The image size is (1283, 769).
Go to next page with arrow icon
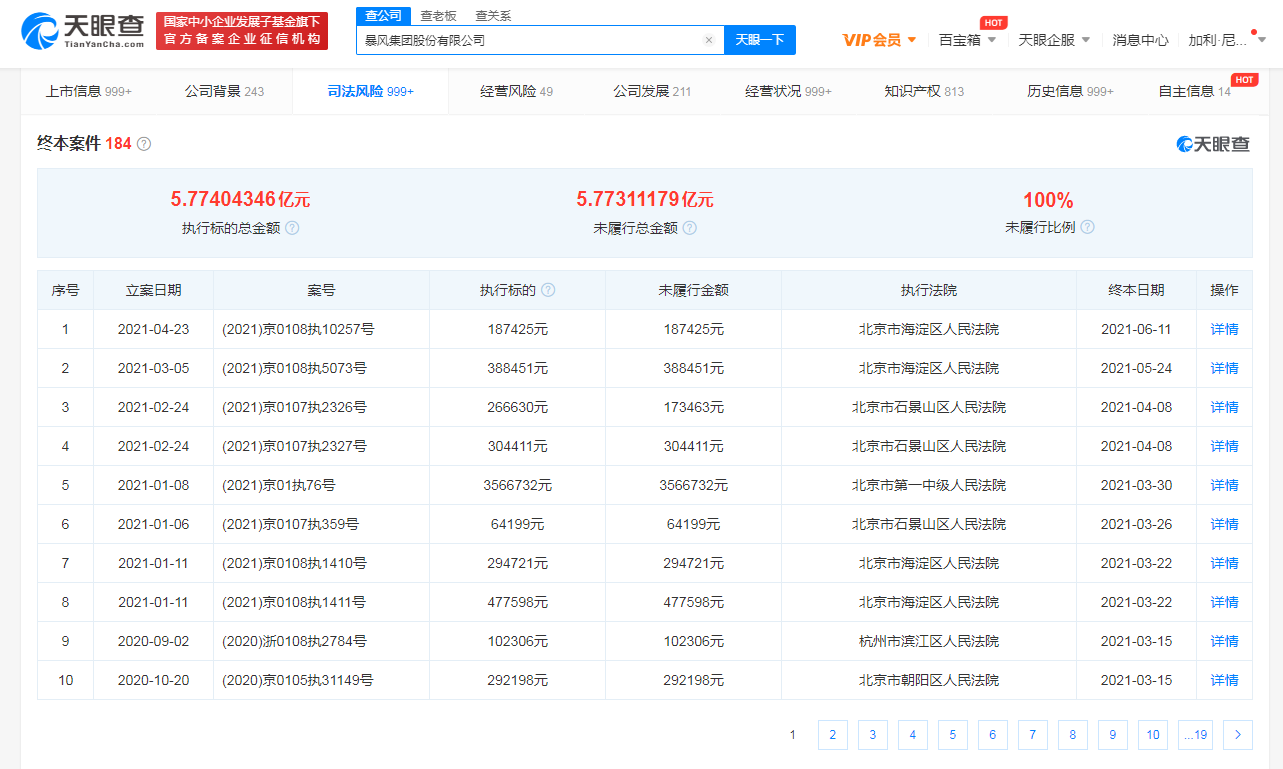pyautogui.click(x=1237, y=735)
